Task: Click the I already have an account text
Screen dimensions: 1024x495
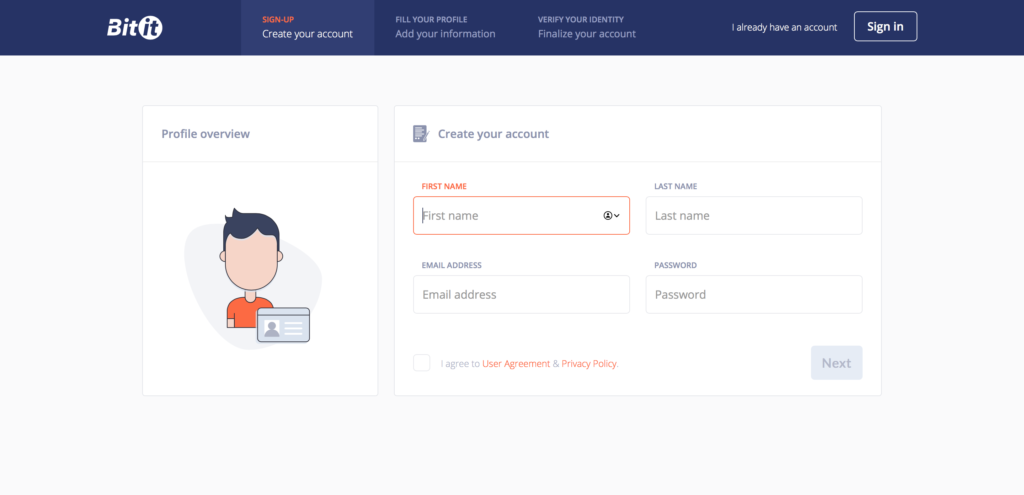Action: coord(784,27)
